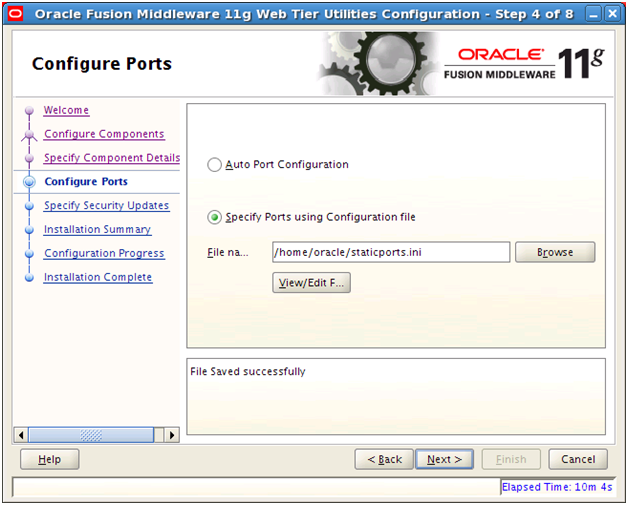Click the Welcome step bullet icon
628x505 pixels.
click(29, 110)
